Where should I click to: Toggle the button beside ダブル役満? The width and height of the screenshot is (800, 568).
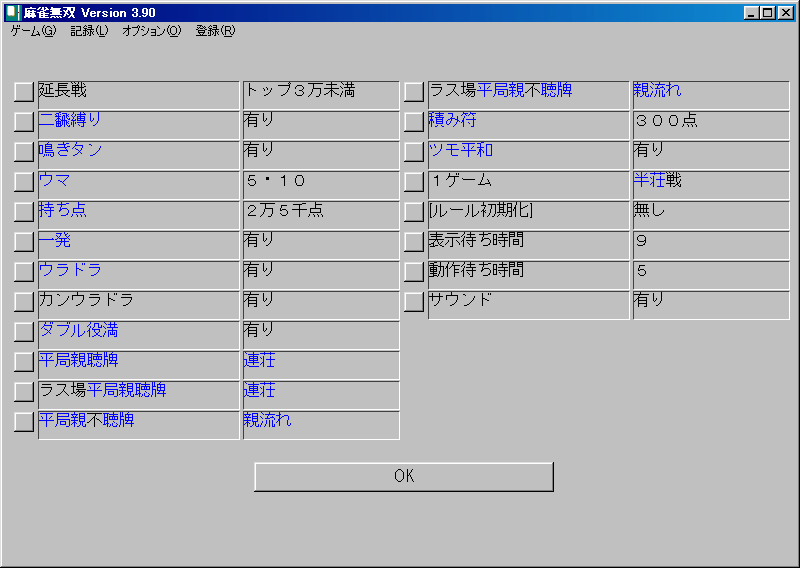(23, 332)
